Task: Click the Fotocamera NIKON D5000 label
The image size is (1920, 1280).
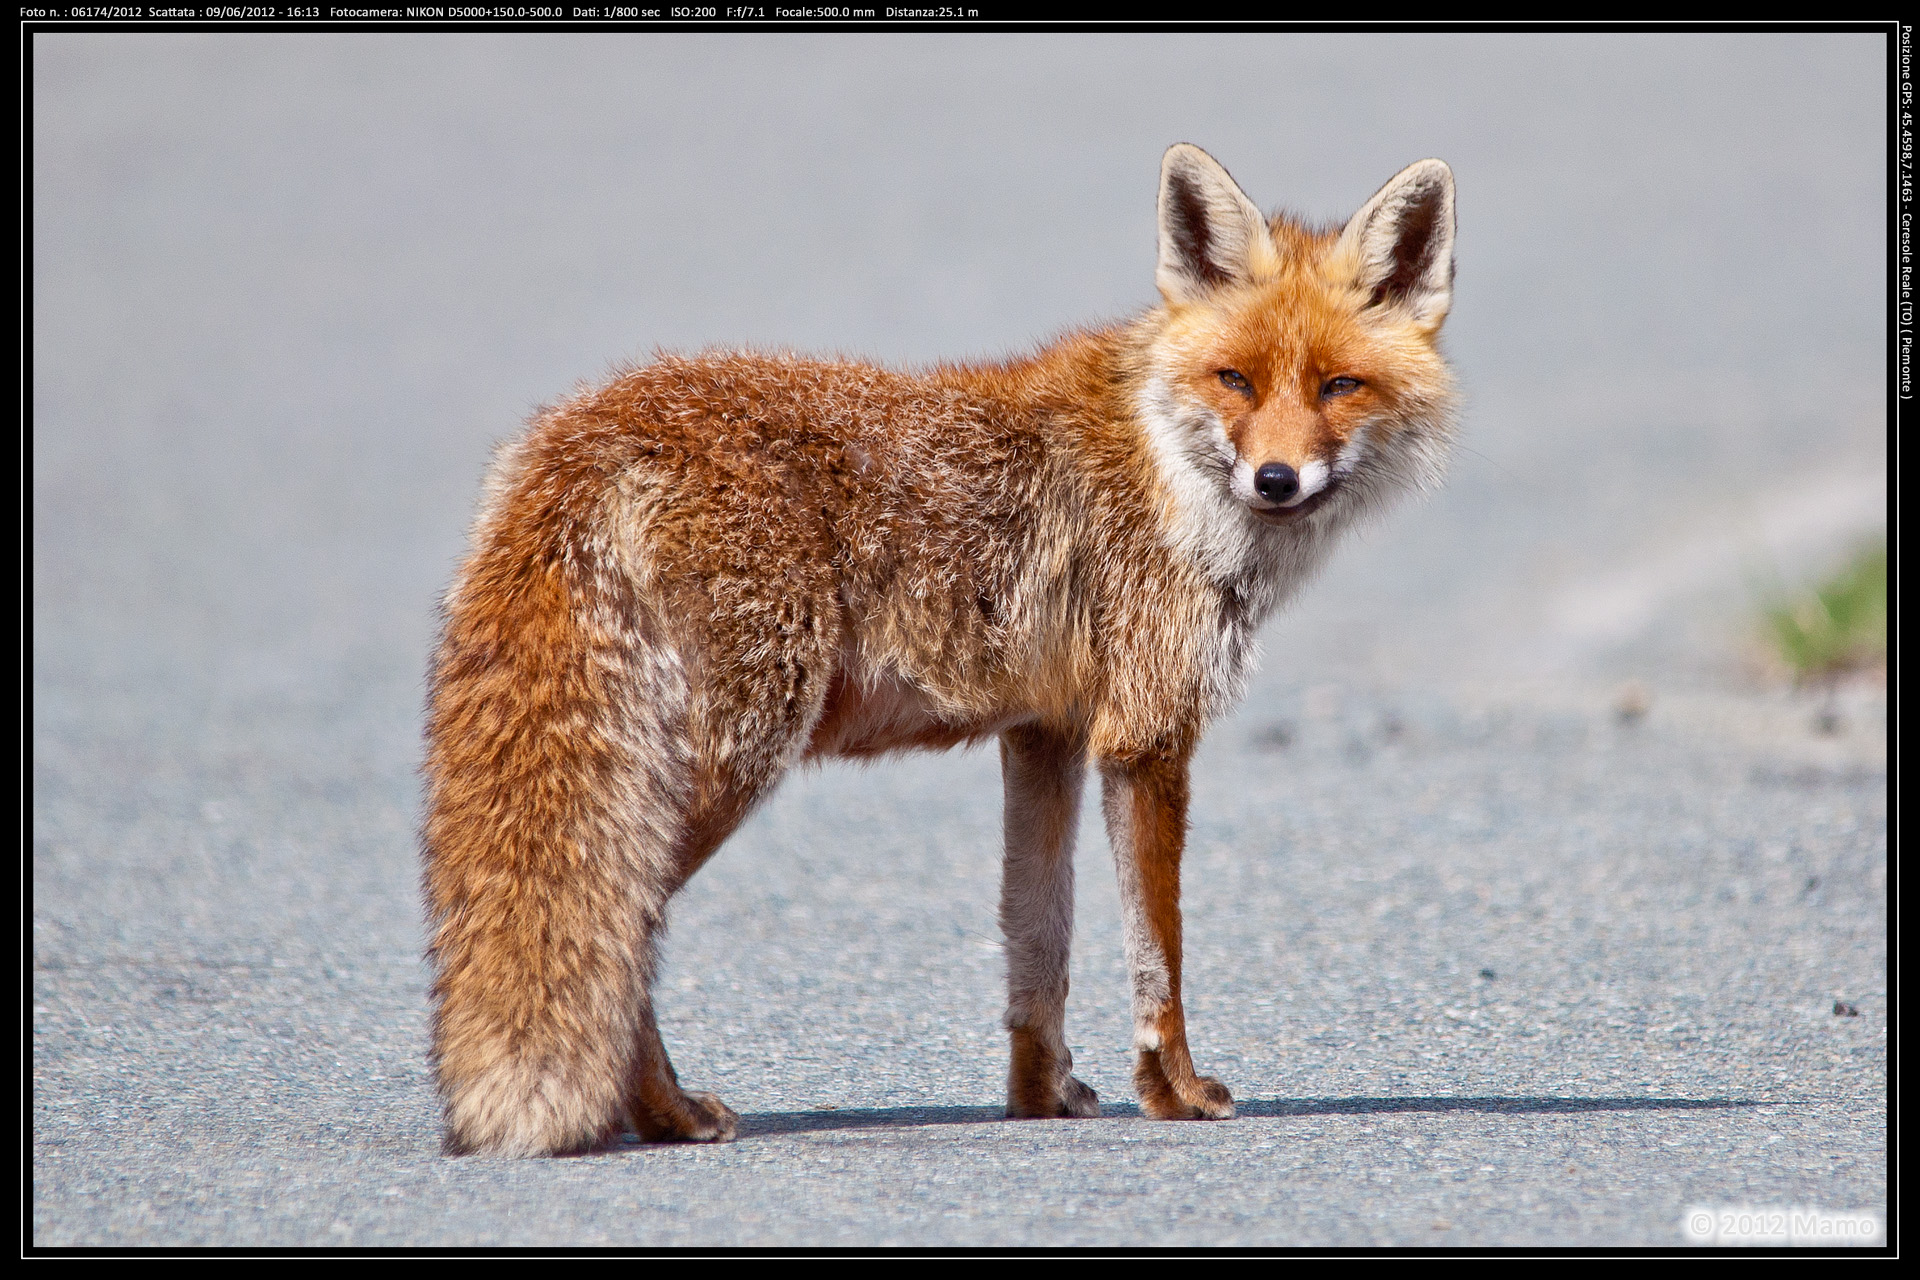Action: [x=445, y=12]
